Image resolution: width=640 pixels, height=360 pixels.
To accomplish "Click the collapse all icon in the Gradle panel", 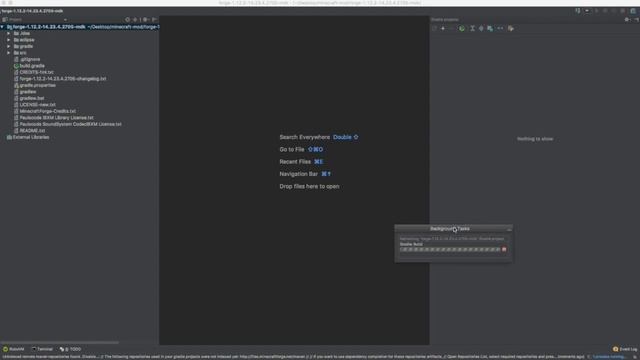I will pyautogui.click(x=481, y=29).
